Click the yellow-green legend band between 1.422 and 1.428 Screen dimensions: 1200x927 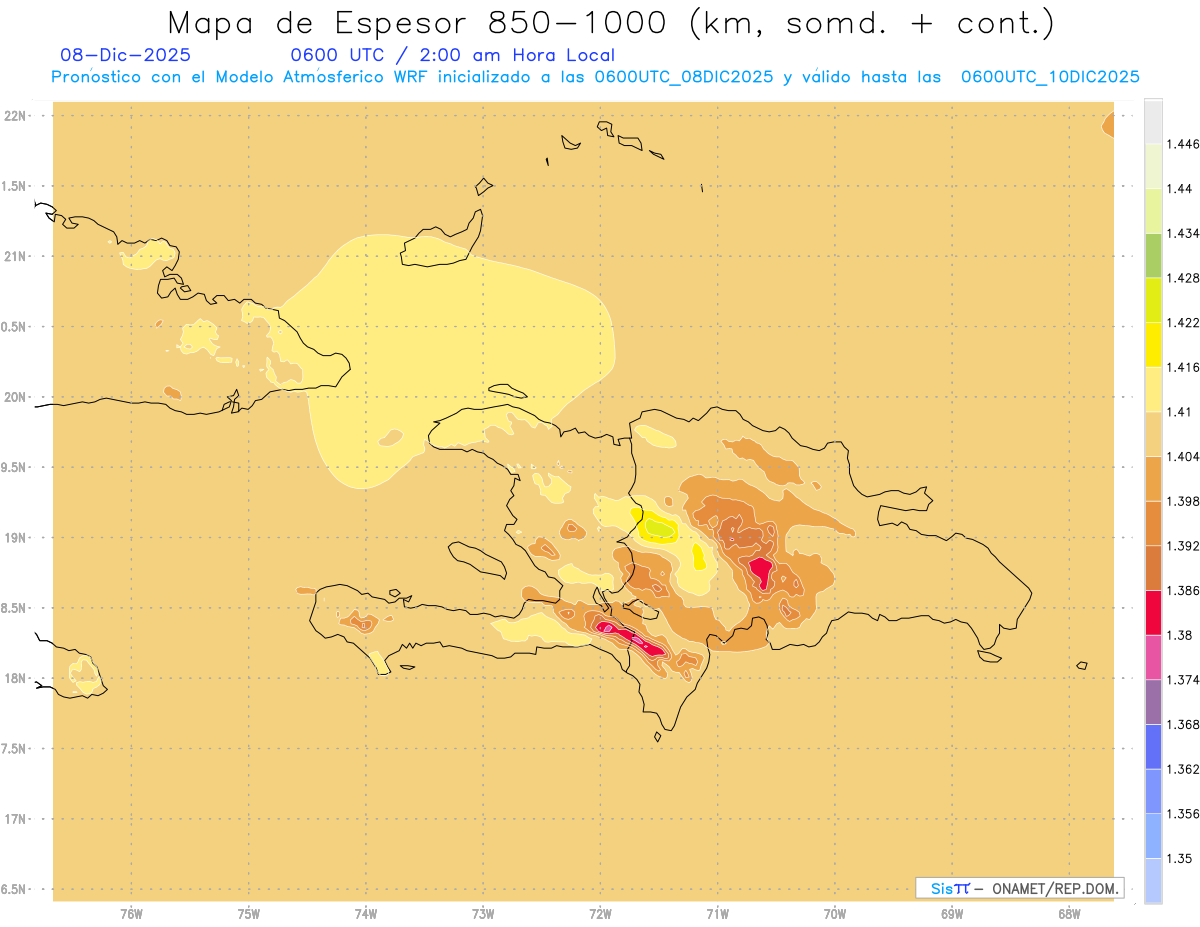pyautogui.click(x=1153, y=300)
